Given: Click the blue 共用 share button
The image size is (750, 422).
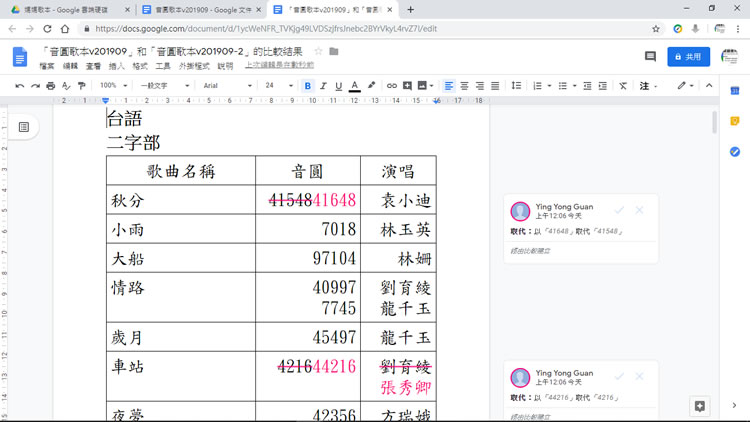Looking at the screenshot, I should [688, 57].
